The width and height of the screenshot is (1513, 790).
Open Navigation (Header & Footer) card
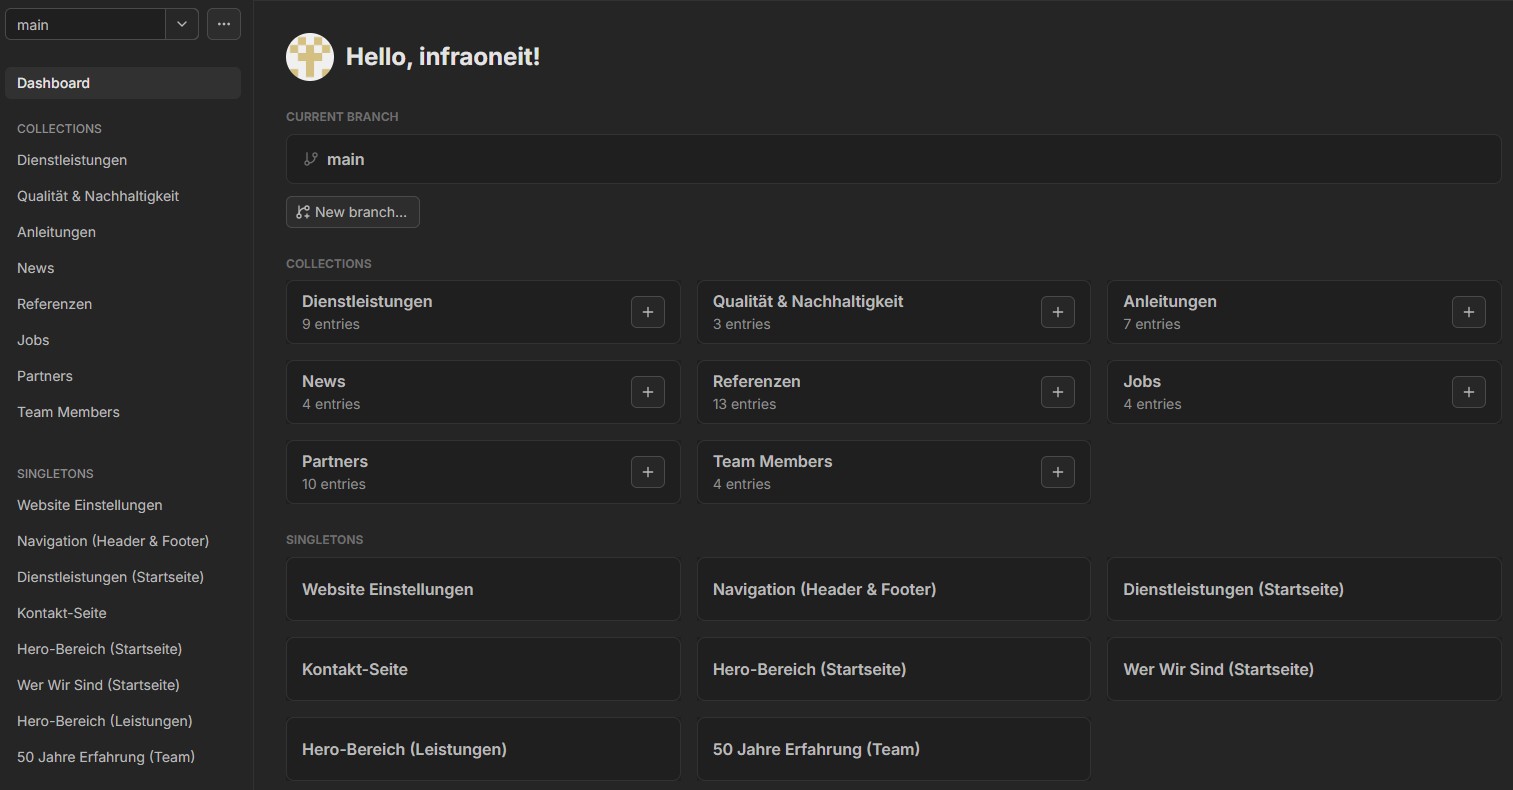tap(893, 589)
